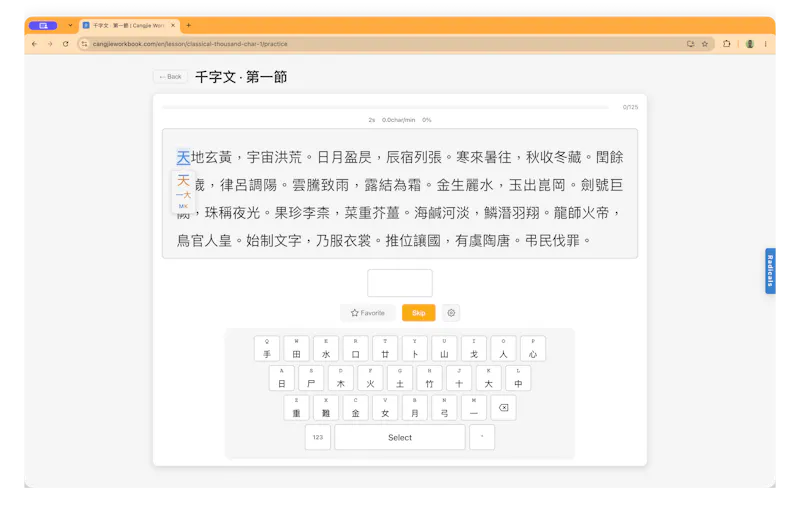Screen dimensions: 800x520
Task: View site information icon in address bar
Action: (84, 44)
